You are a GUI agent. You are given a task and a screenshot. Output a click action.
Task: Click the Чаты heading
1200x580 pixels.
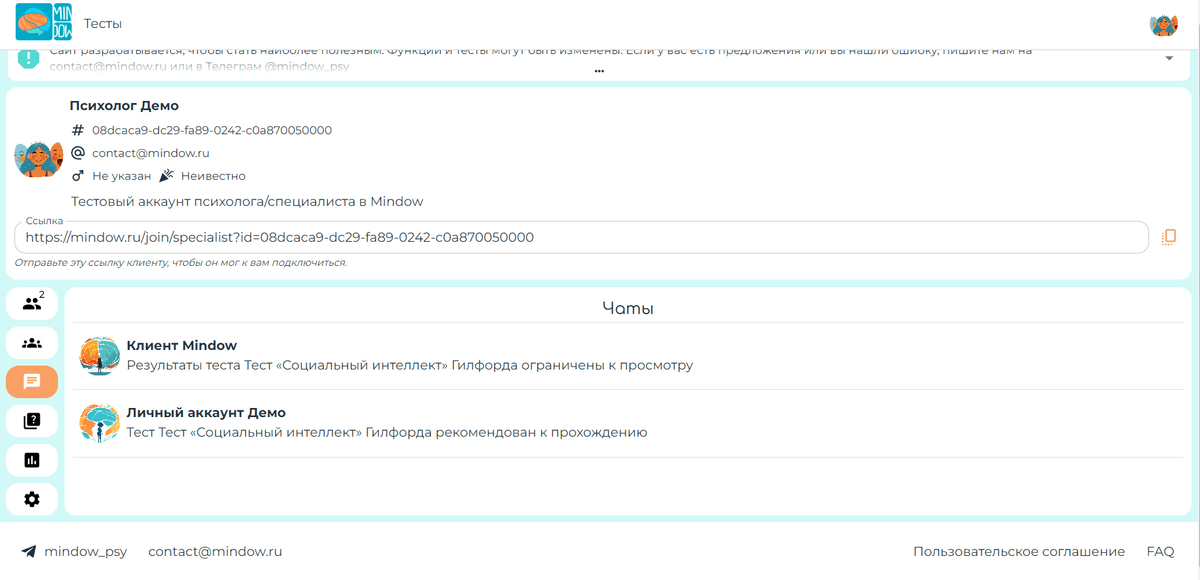point(628,308)
